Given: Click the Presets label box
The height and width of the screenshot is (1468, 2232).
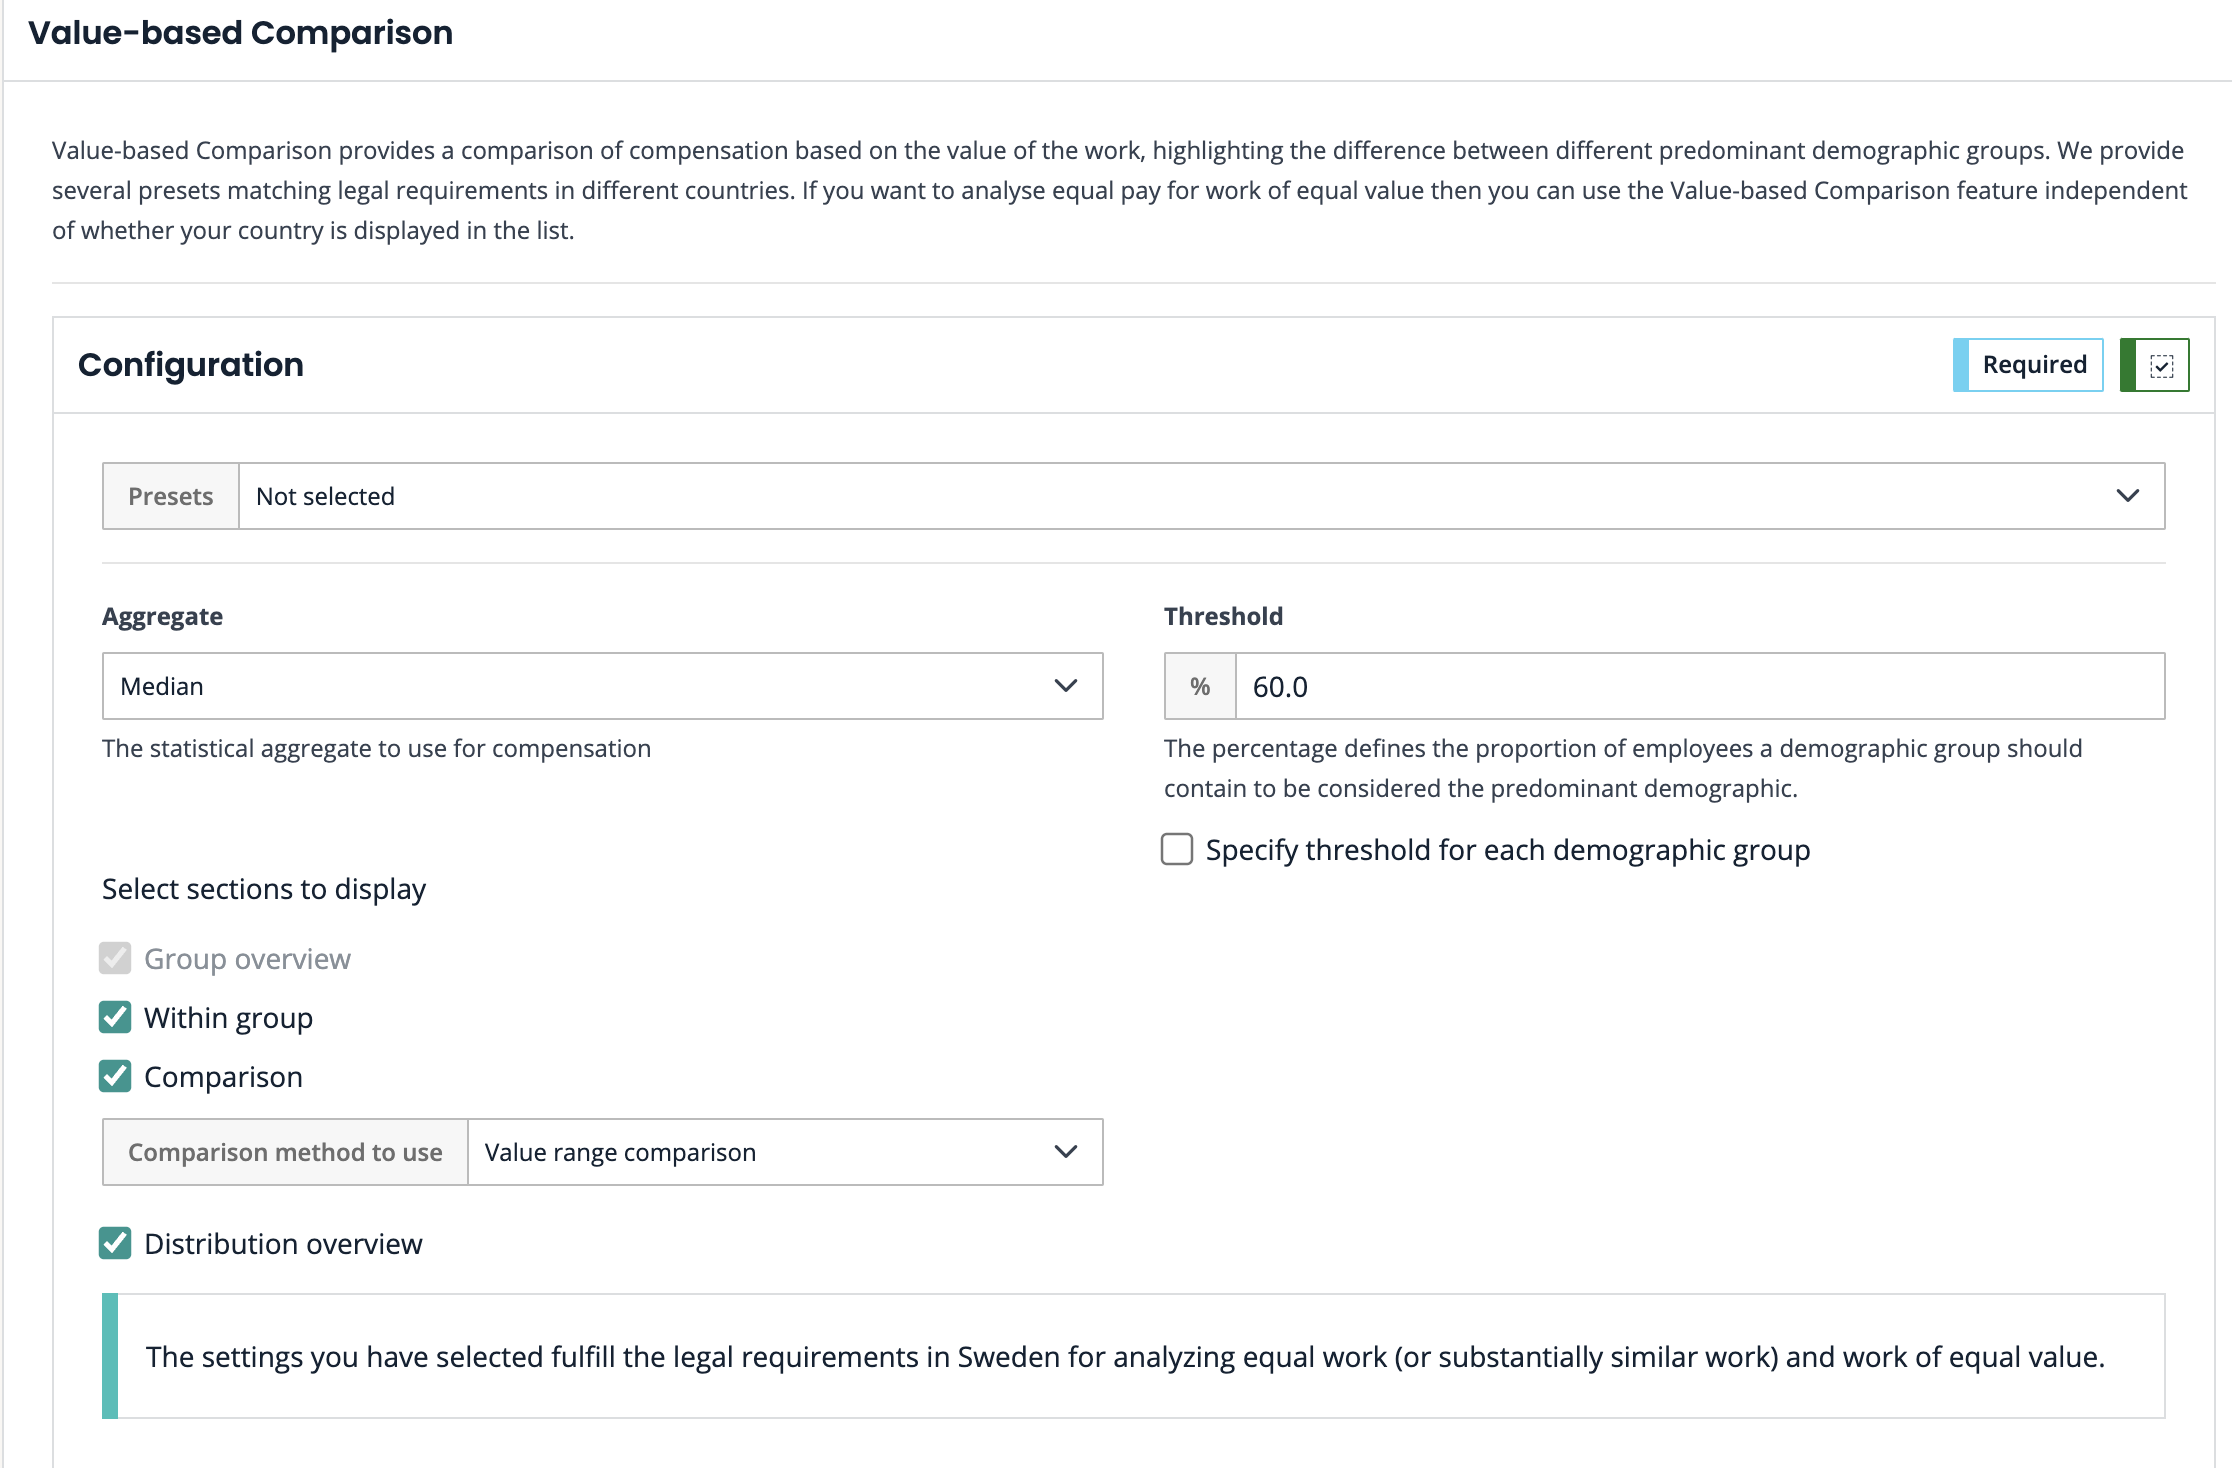Looking at the screenshot, I should pos(171,496).
